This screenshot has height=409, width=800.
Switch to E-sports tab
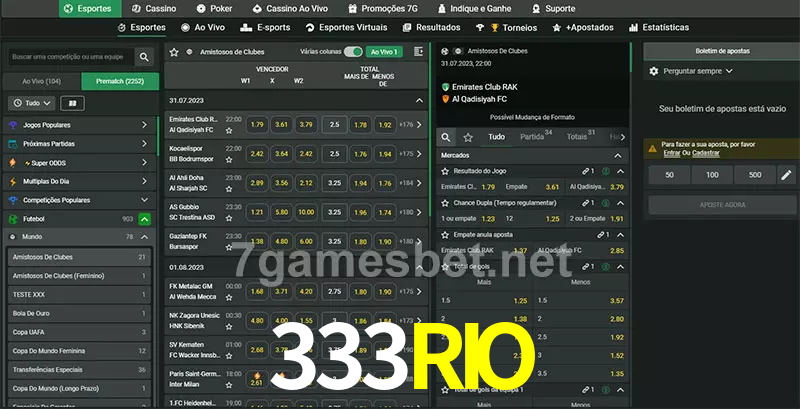(265, 28)
